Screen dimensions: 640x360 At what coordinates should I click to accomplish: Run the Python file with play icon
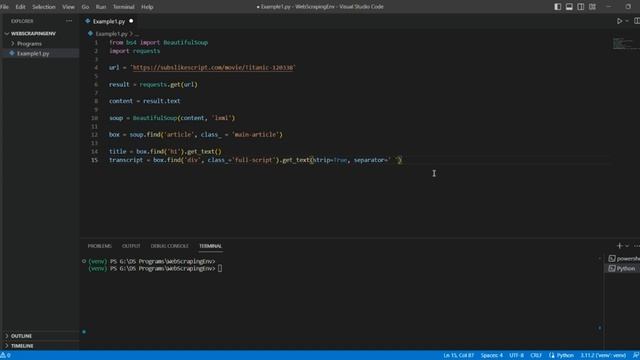(619, 21)
